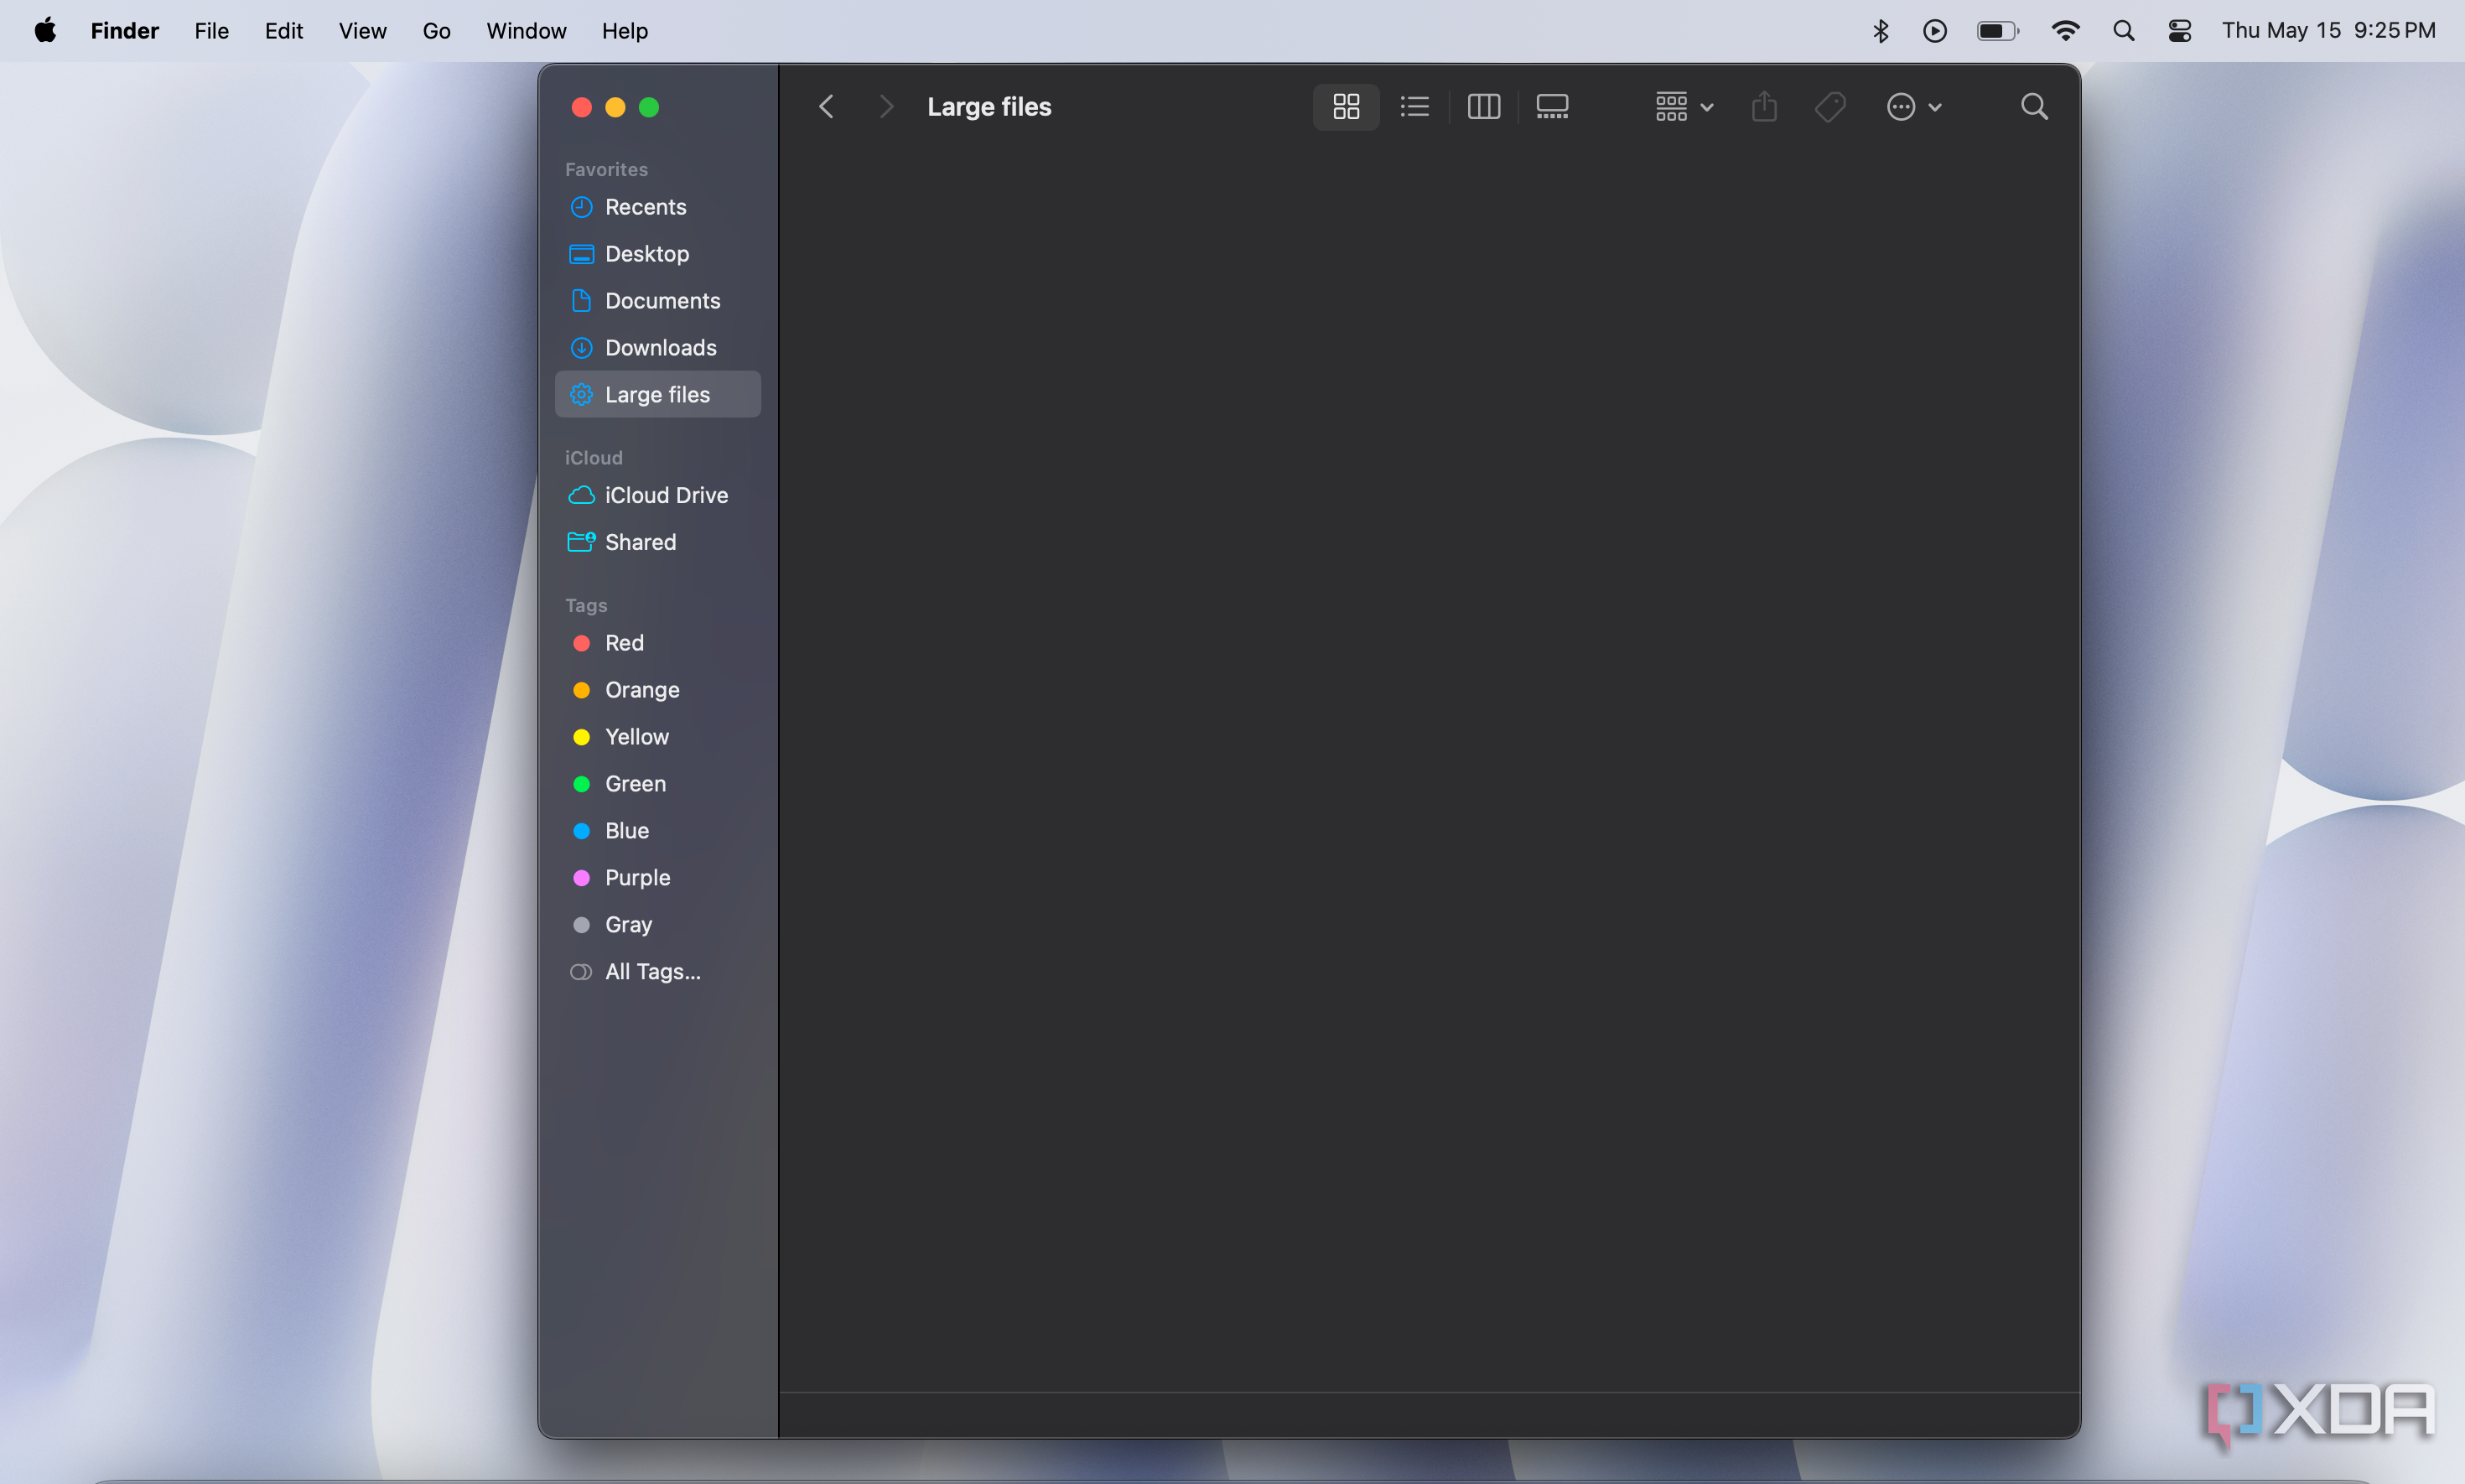2465x1484 pixels.
Task: Close the Finder window with red button
Action: point(581,107)
